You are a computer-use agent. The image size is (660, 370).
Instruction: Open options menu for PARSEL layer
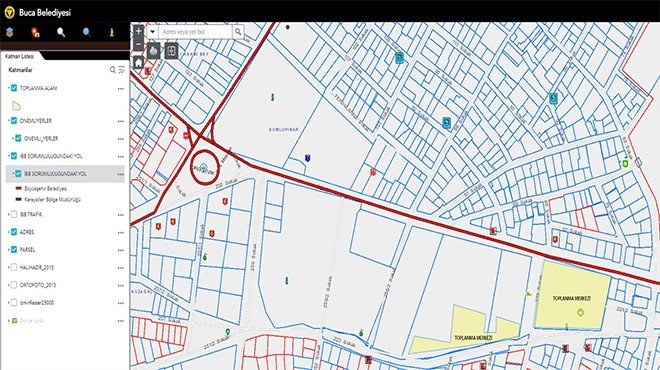(x=121, y=250)
